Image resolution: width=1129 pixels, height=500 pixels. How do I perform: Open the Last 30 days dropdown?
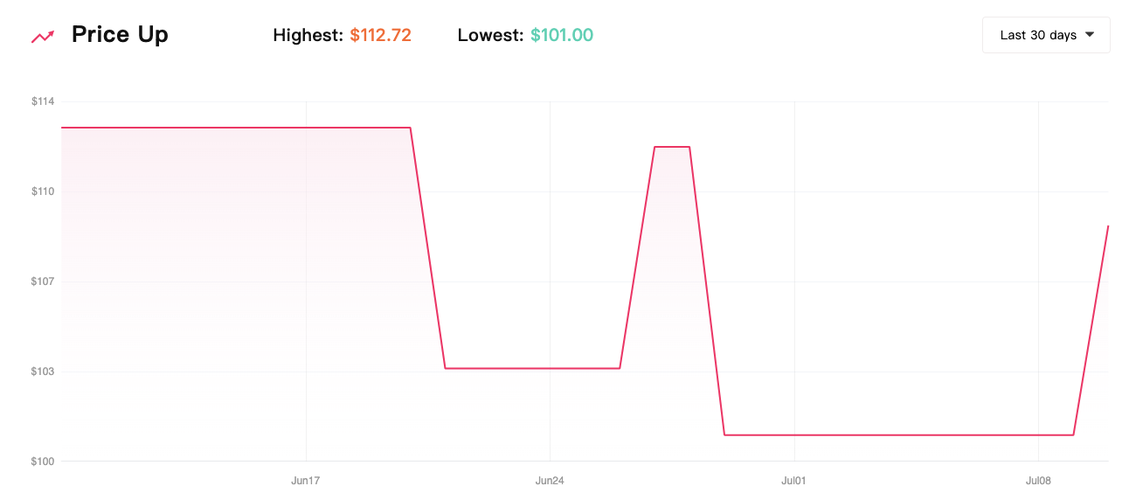tap(1046, 35)
